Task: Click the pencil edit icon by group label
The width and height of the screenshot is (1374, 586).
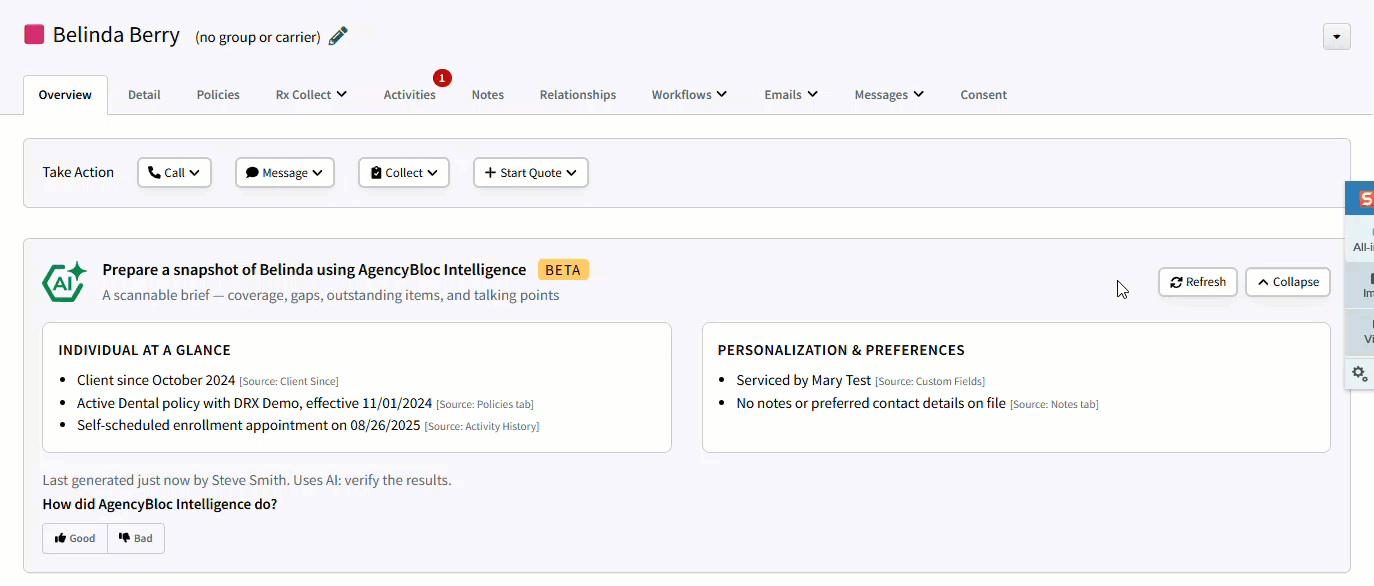Action: tap(339, 36)
